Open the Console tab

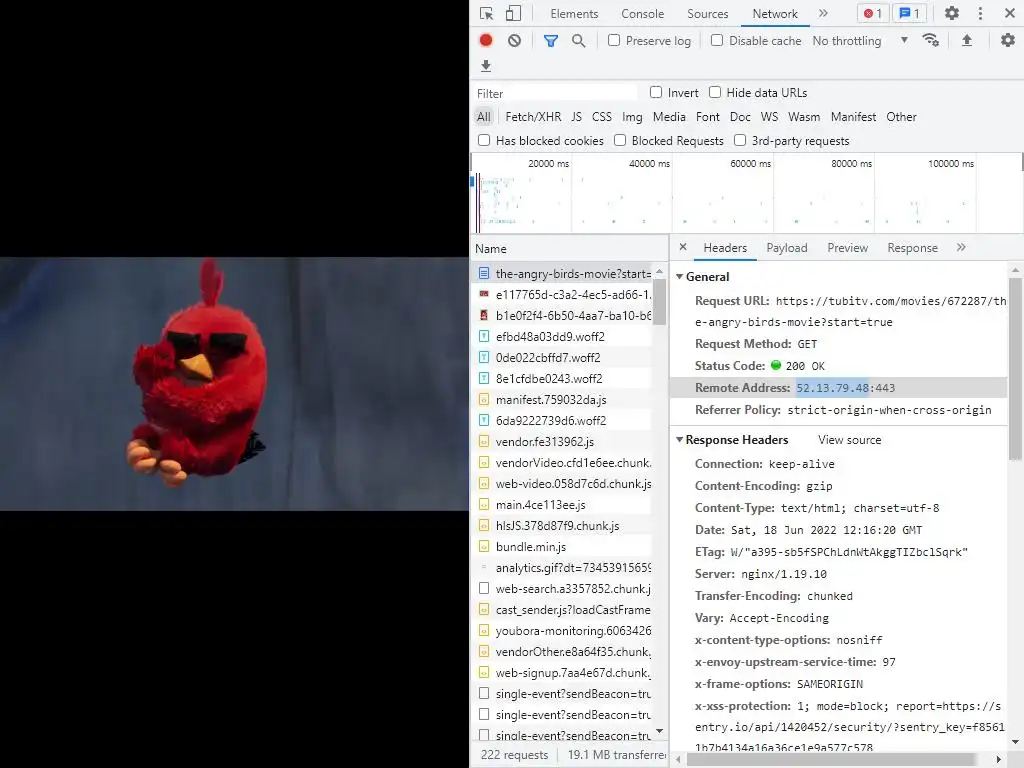pos(643,14)
